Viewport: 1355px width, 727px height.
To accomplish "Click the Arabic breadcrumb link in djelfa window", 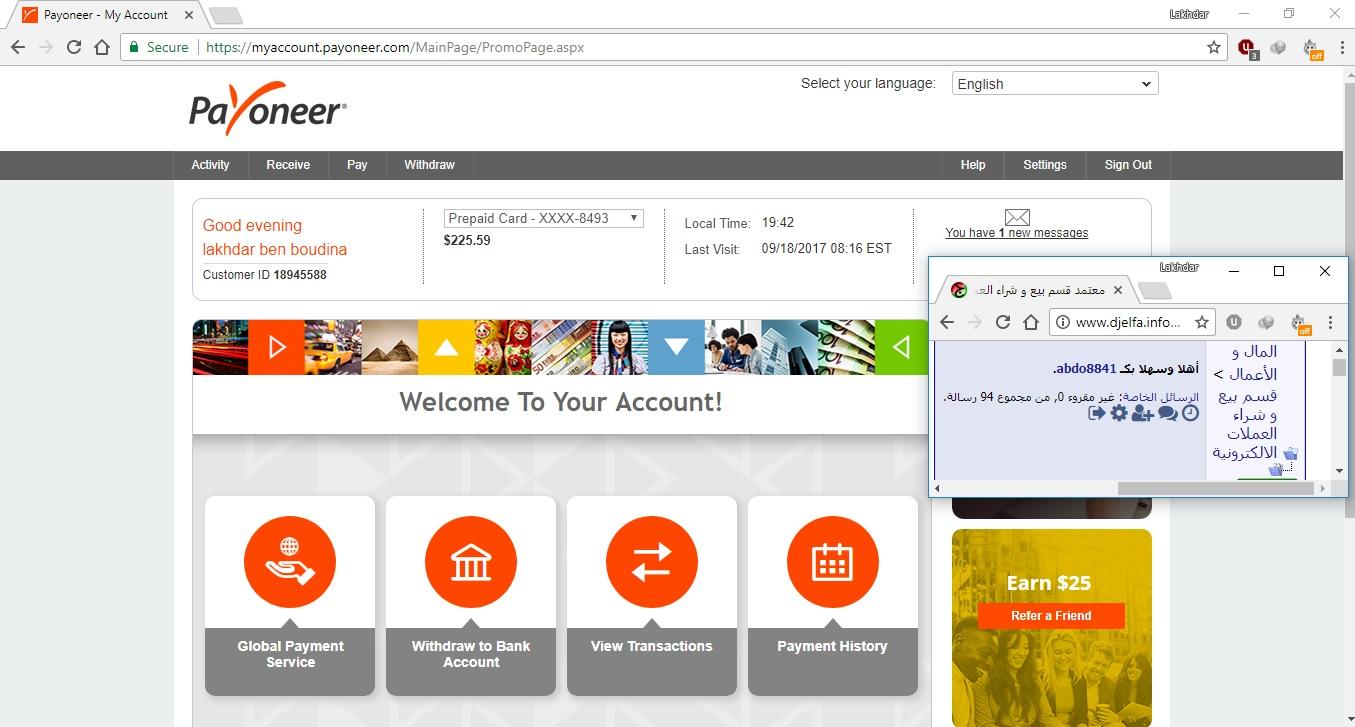I will [1246, 403].
